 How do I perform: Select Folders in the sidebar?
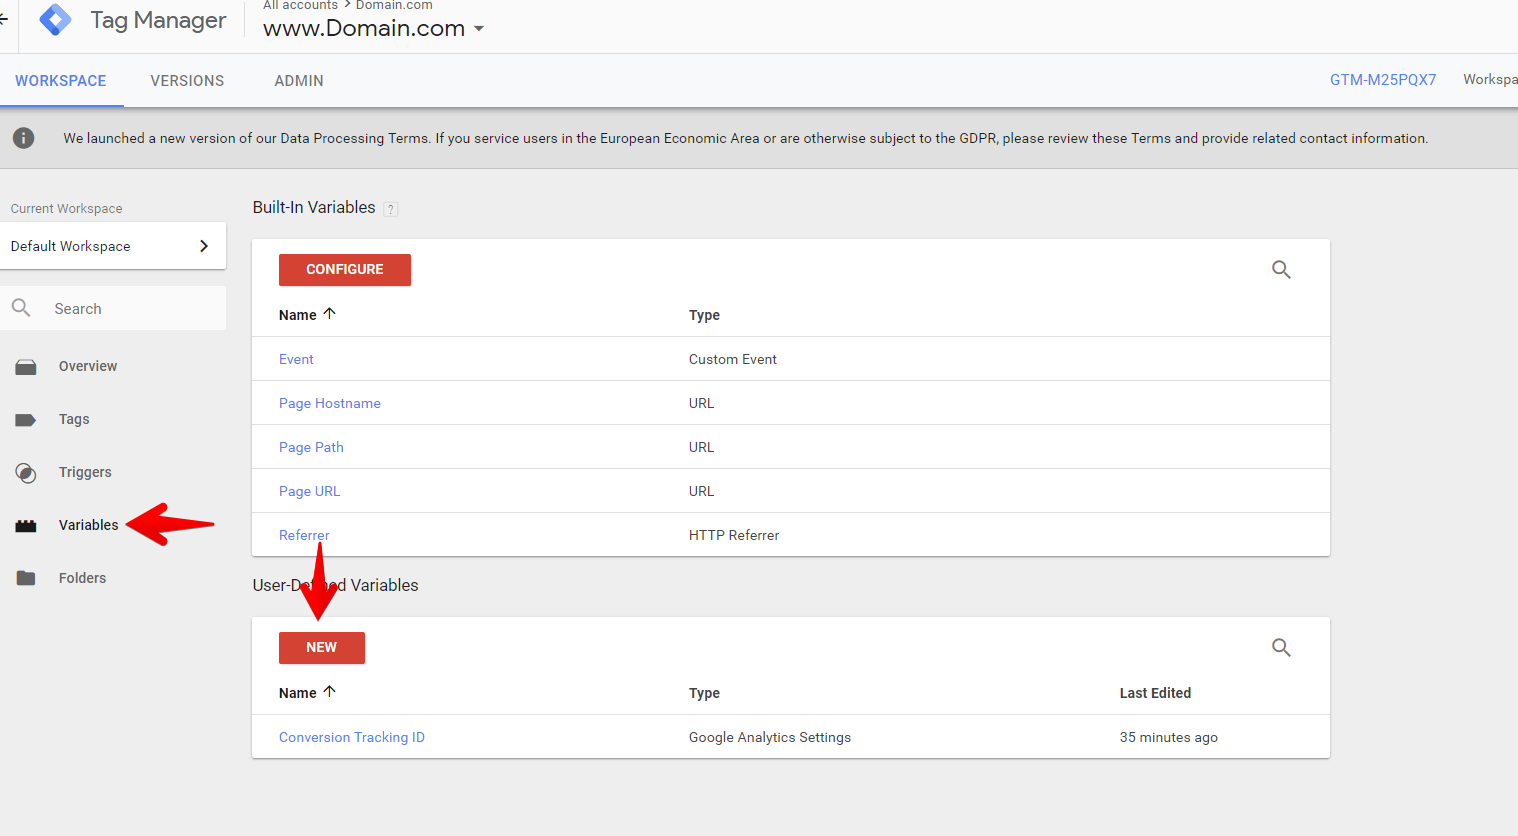click(x=82, y=578)
